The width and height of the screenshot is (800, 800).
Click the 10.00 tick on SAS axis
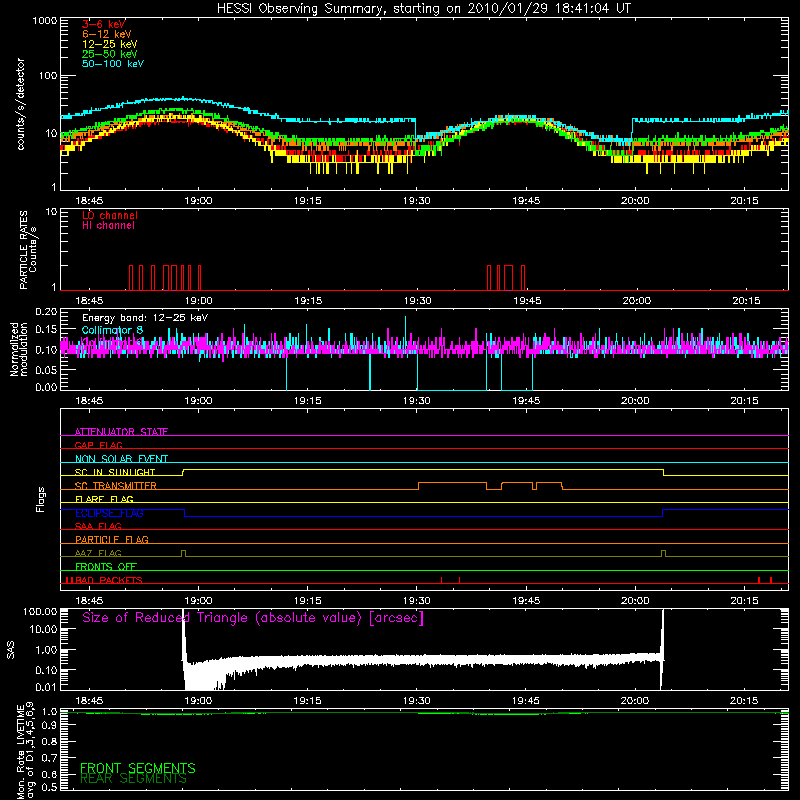click(x=43, y=630)
